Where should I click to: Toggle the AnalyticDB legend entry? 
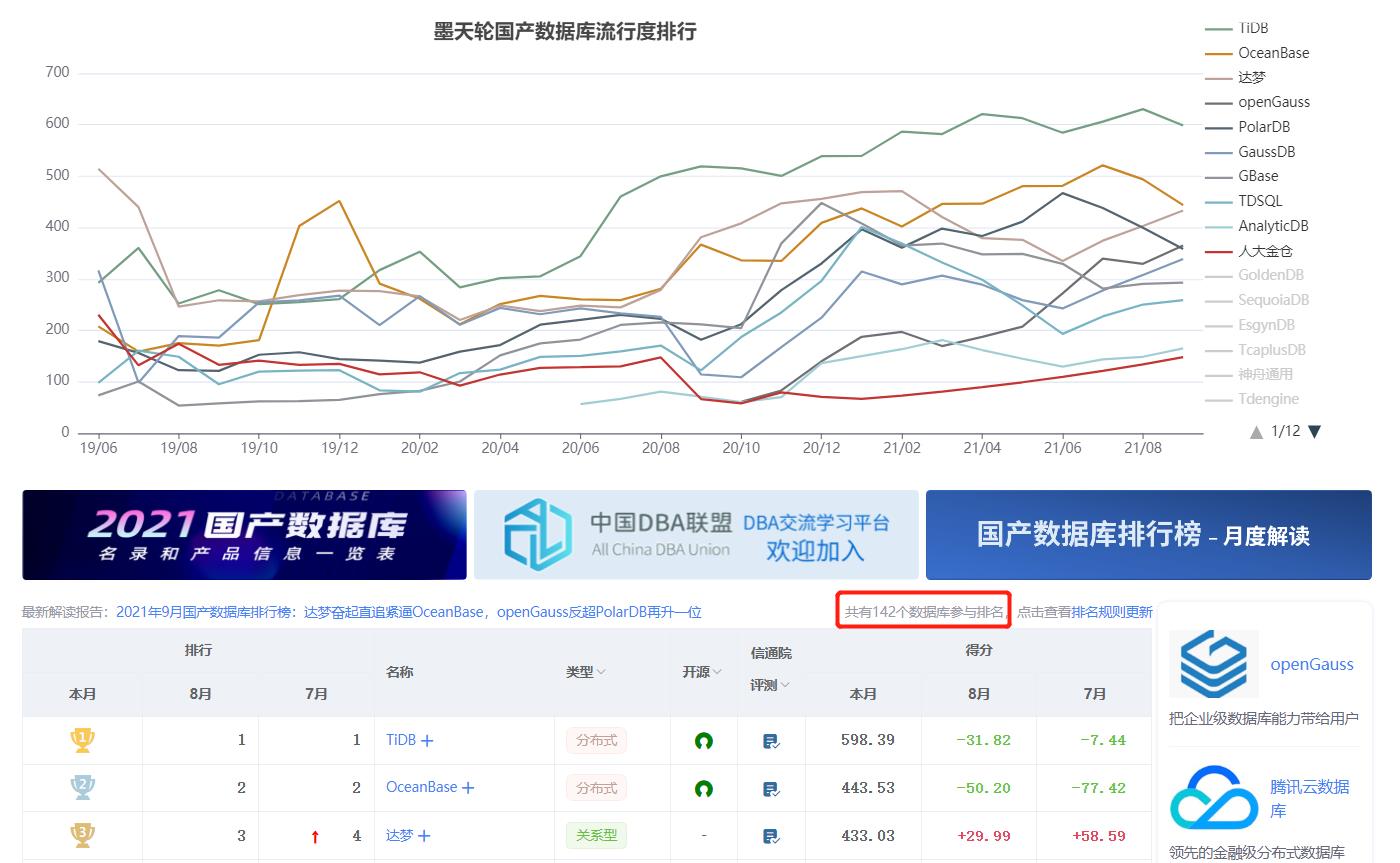click(x=1257, y=226)
